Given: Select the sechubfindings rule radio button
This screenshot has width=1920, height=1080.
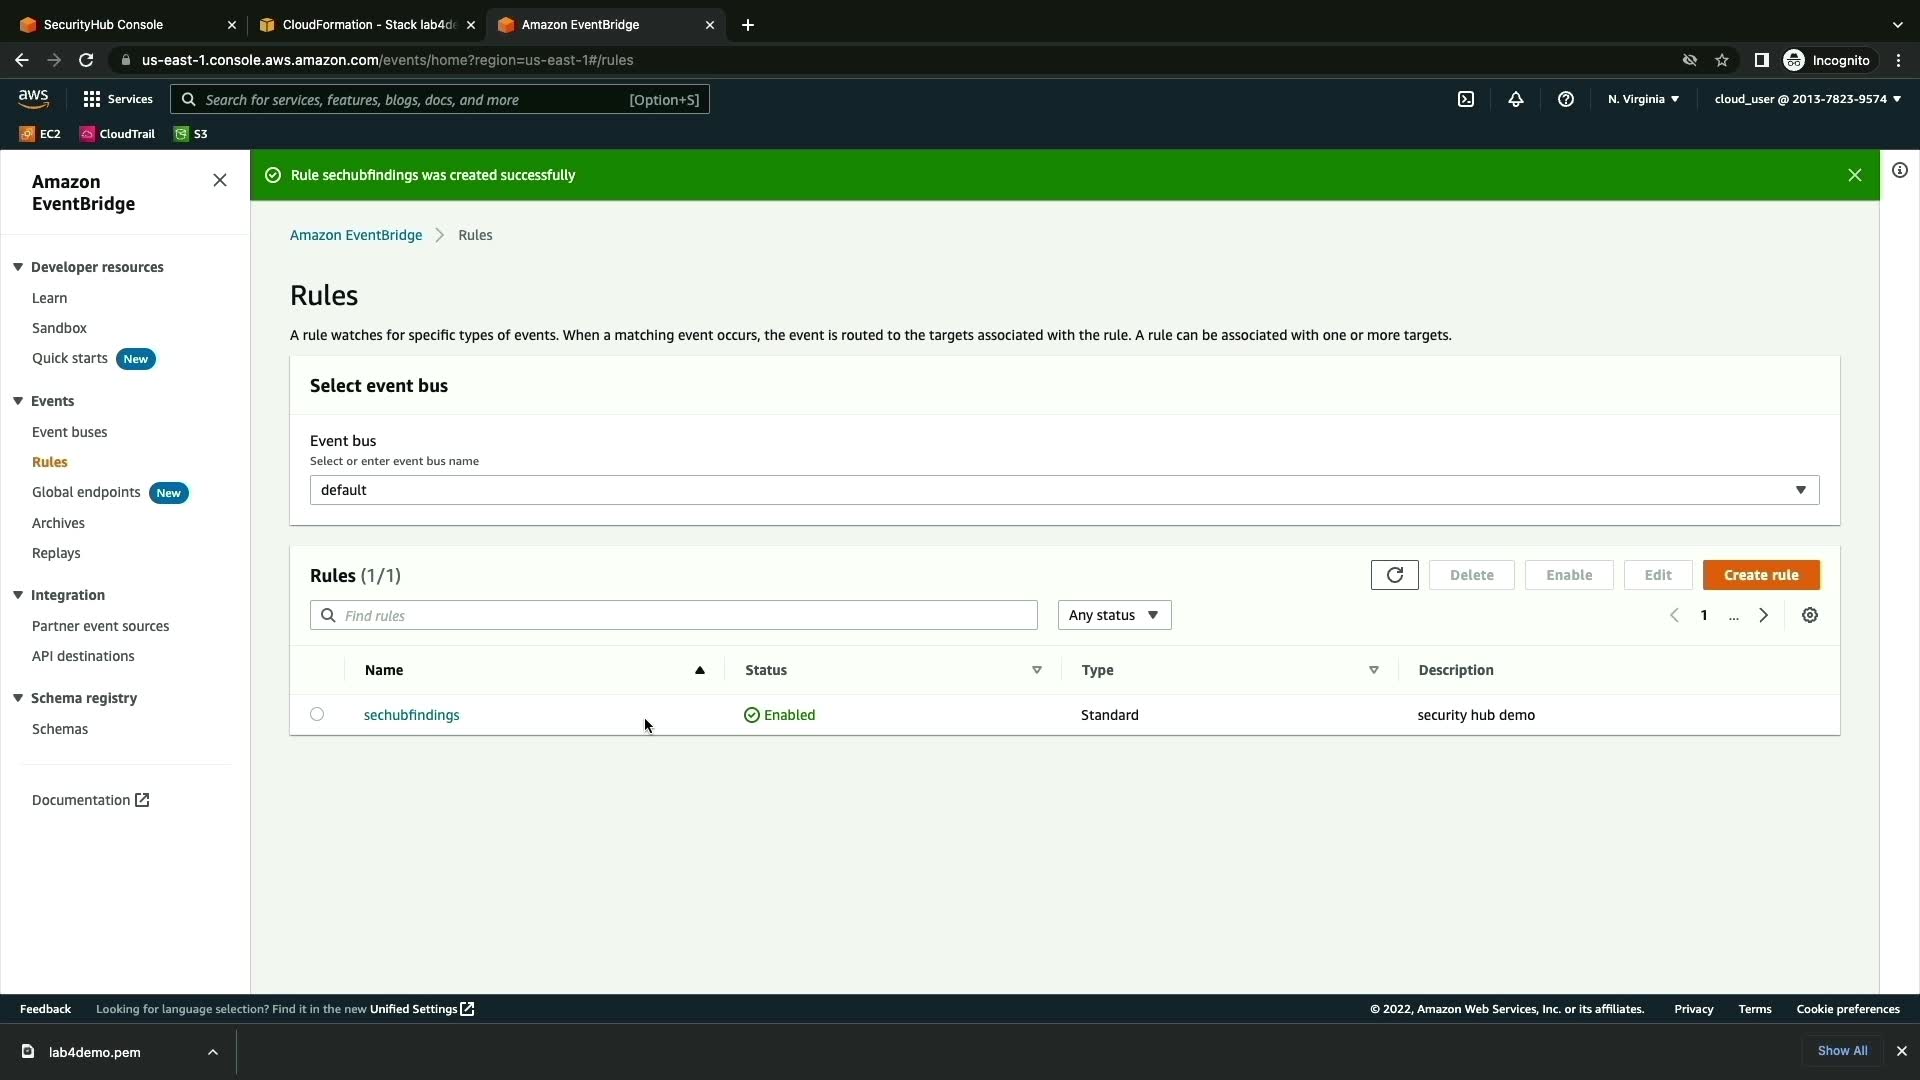Looking at the screenshot, I should pos(317,714).
